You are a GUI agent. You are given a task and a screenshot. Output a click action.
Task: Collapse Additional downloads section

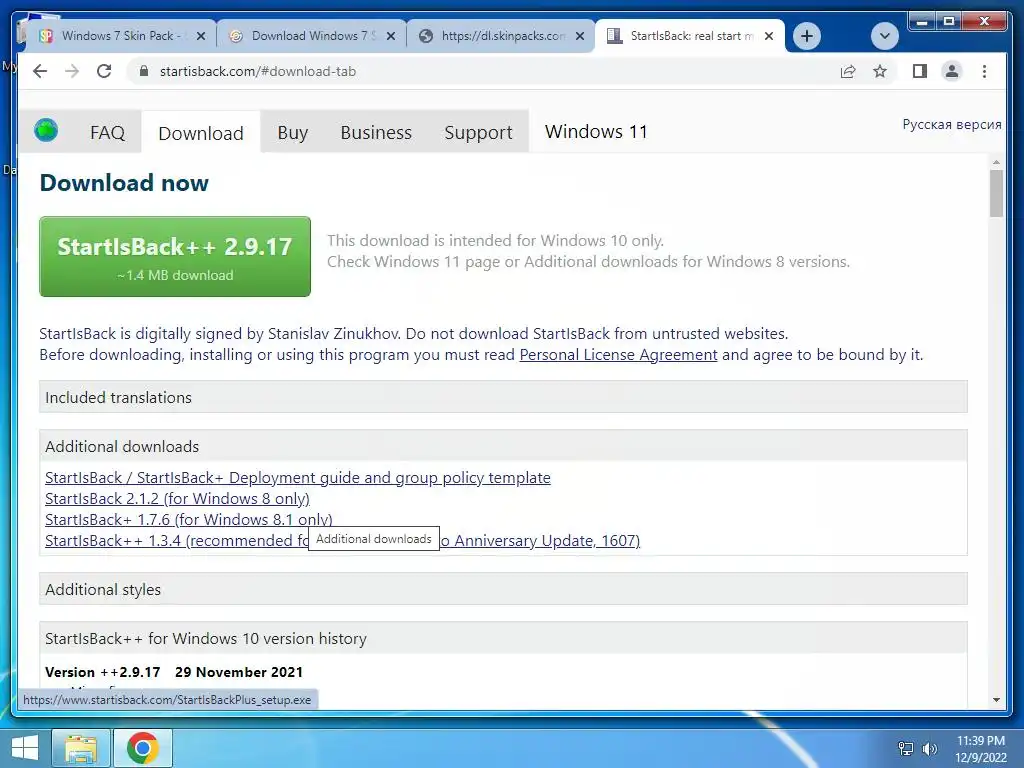tap(503, 446)
